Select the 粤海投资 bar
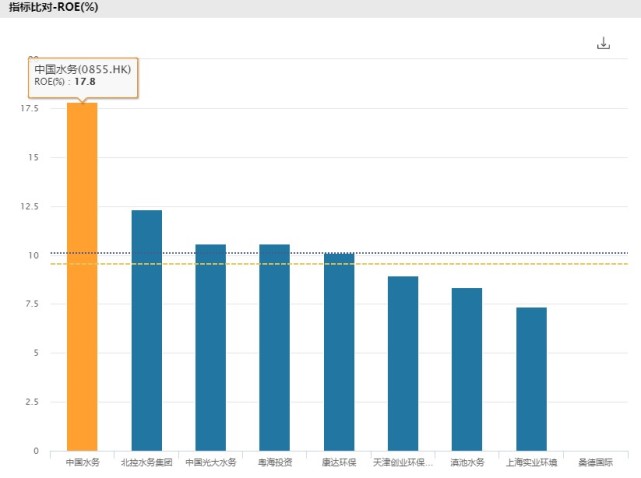Screen dimensions: 641x478 coord(275,348)
